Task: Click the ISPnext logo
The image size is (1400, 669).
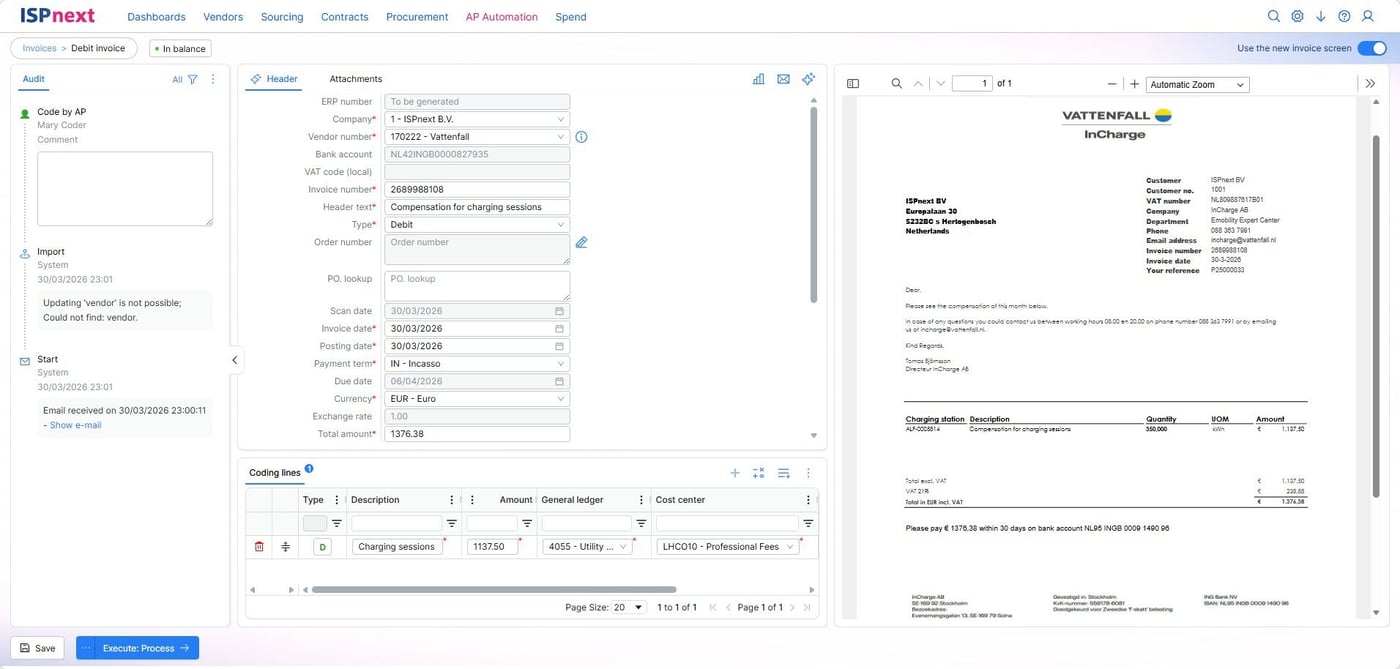Action: 56,16
